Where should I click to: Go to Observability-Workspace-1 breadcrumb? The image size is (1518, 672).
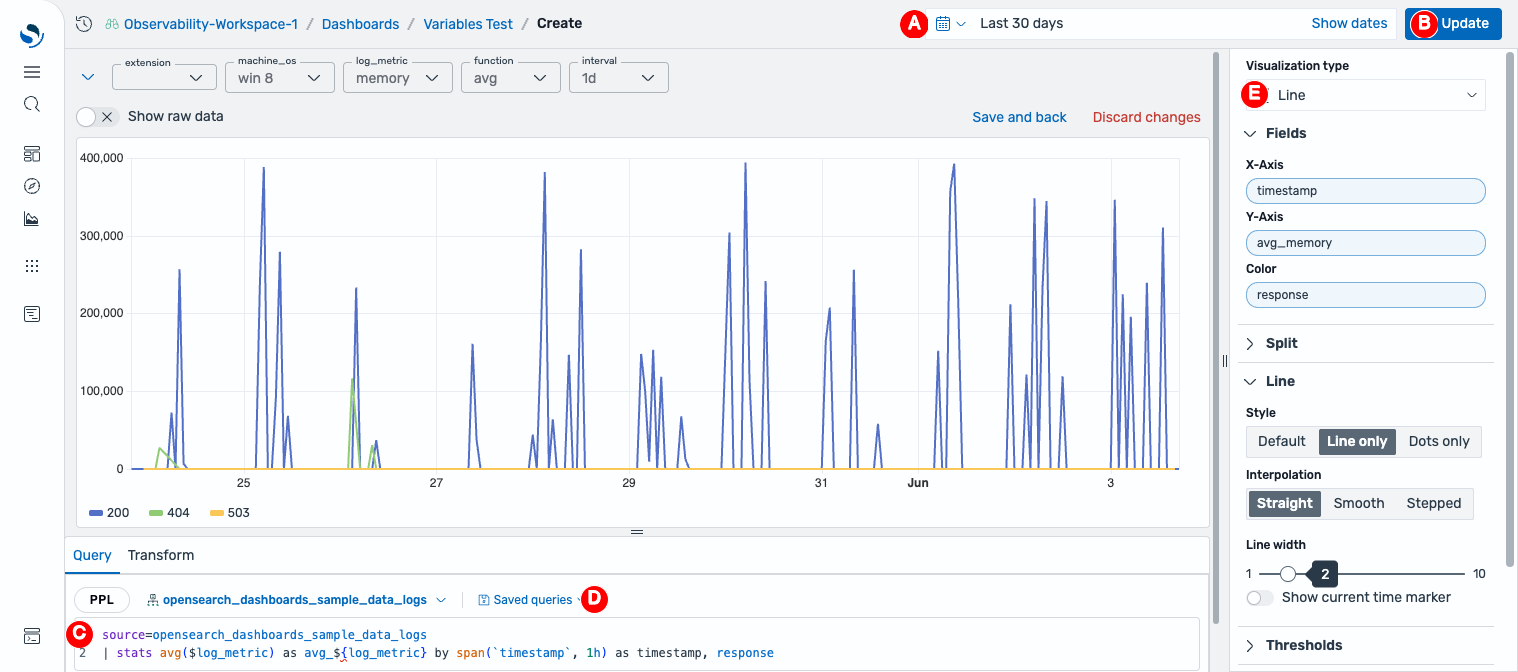[x=211, y=23]
